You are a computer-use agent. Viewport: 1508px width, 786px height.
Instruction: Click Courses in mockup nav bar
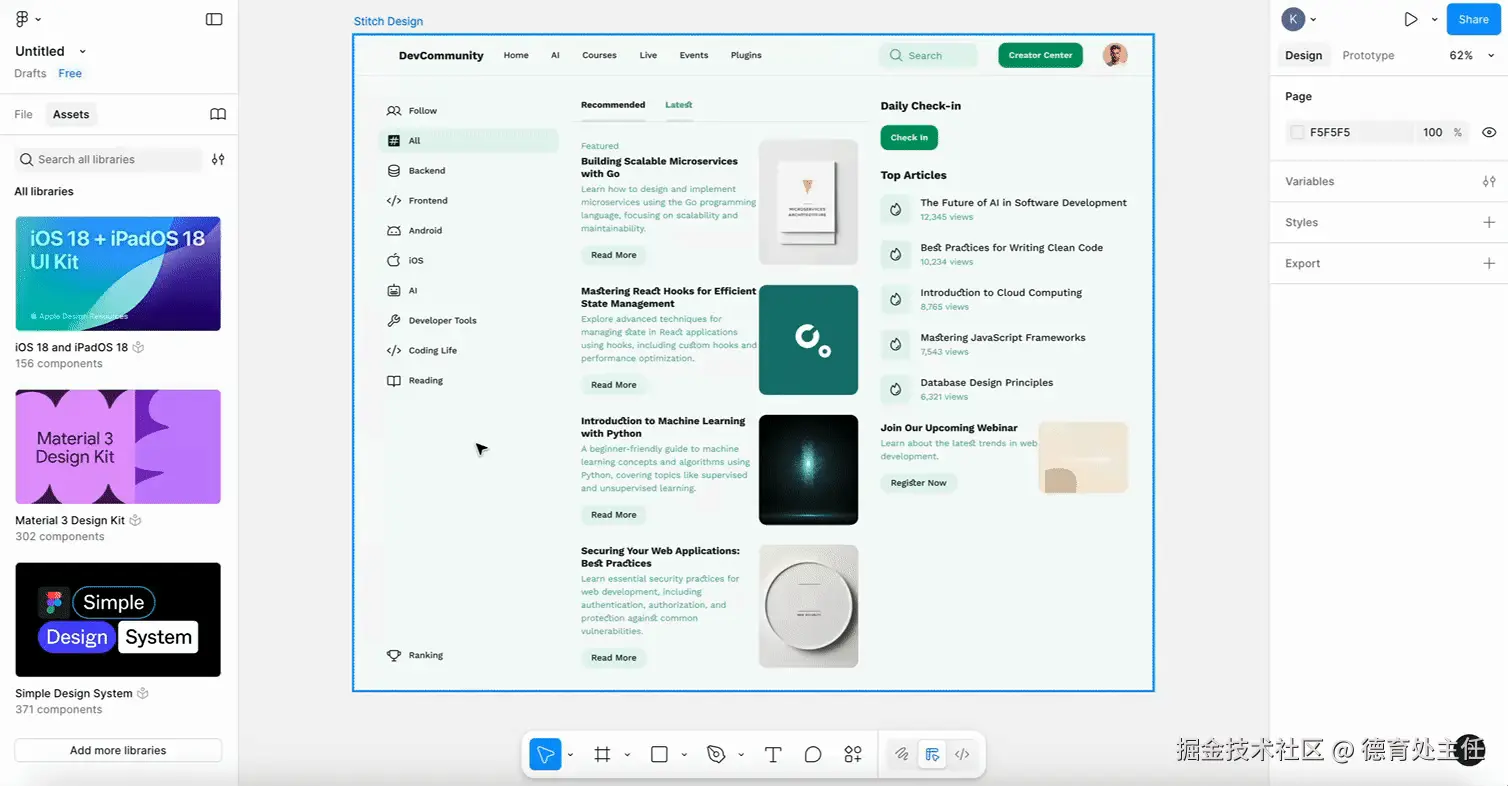click(599, 55)
